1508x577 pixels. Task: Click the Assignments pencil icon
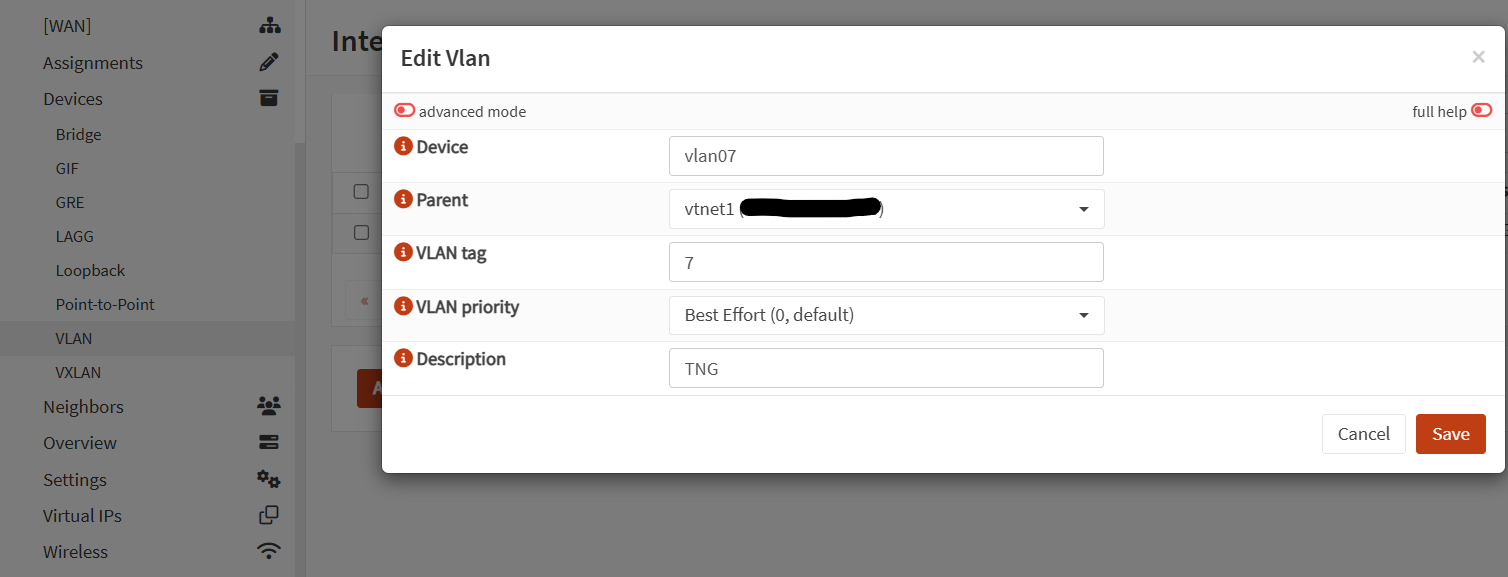pos(268,63)
